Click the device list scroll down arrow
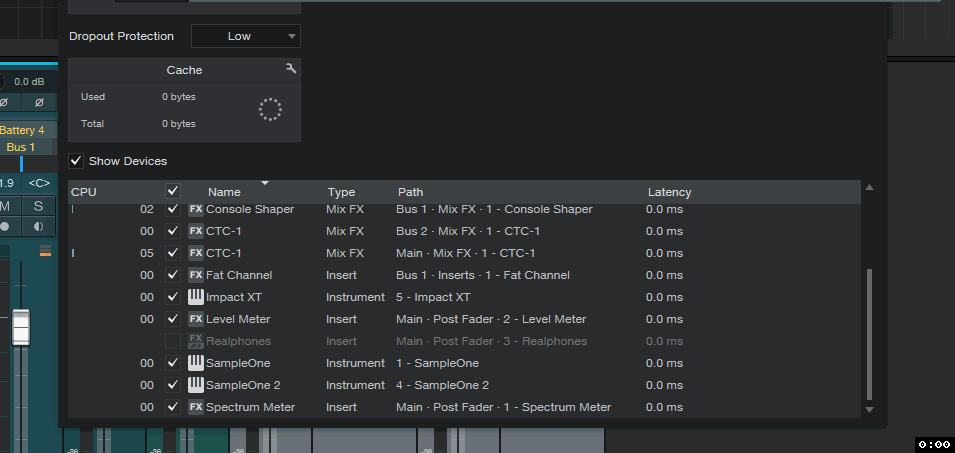Screen dimensions: 955x453 tap(869, 410)
